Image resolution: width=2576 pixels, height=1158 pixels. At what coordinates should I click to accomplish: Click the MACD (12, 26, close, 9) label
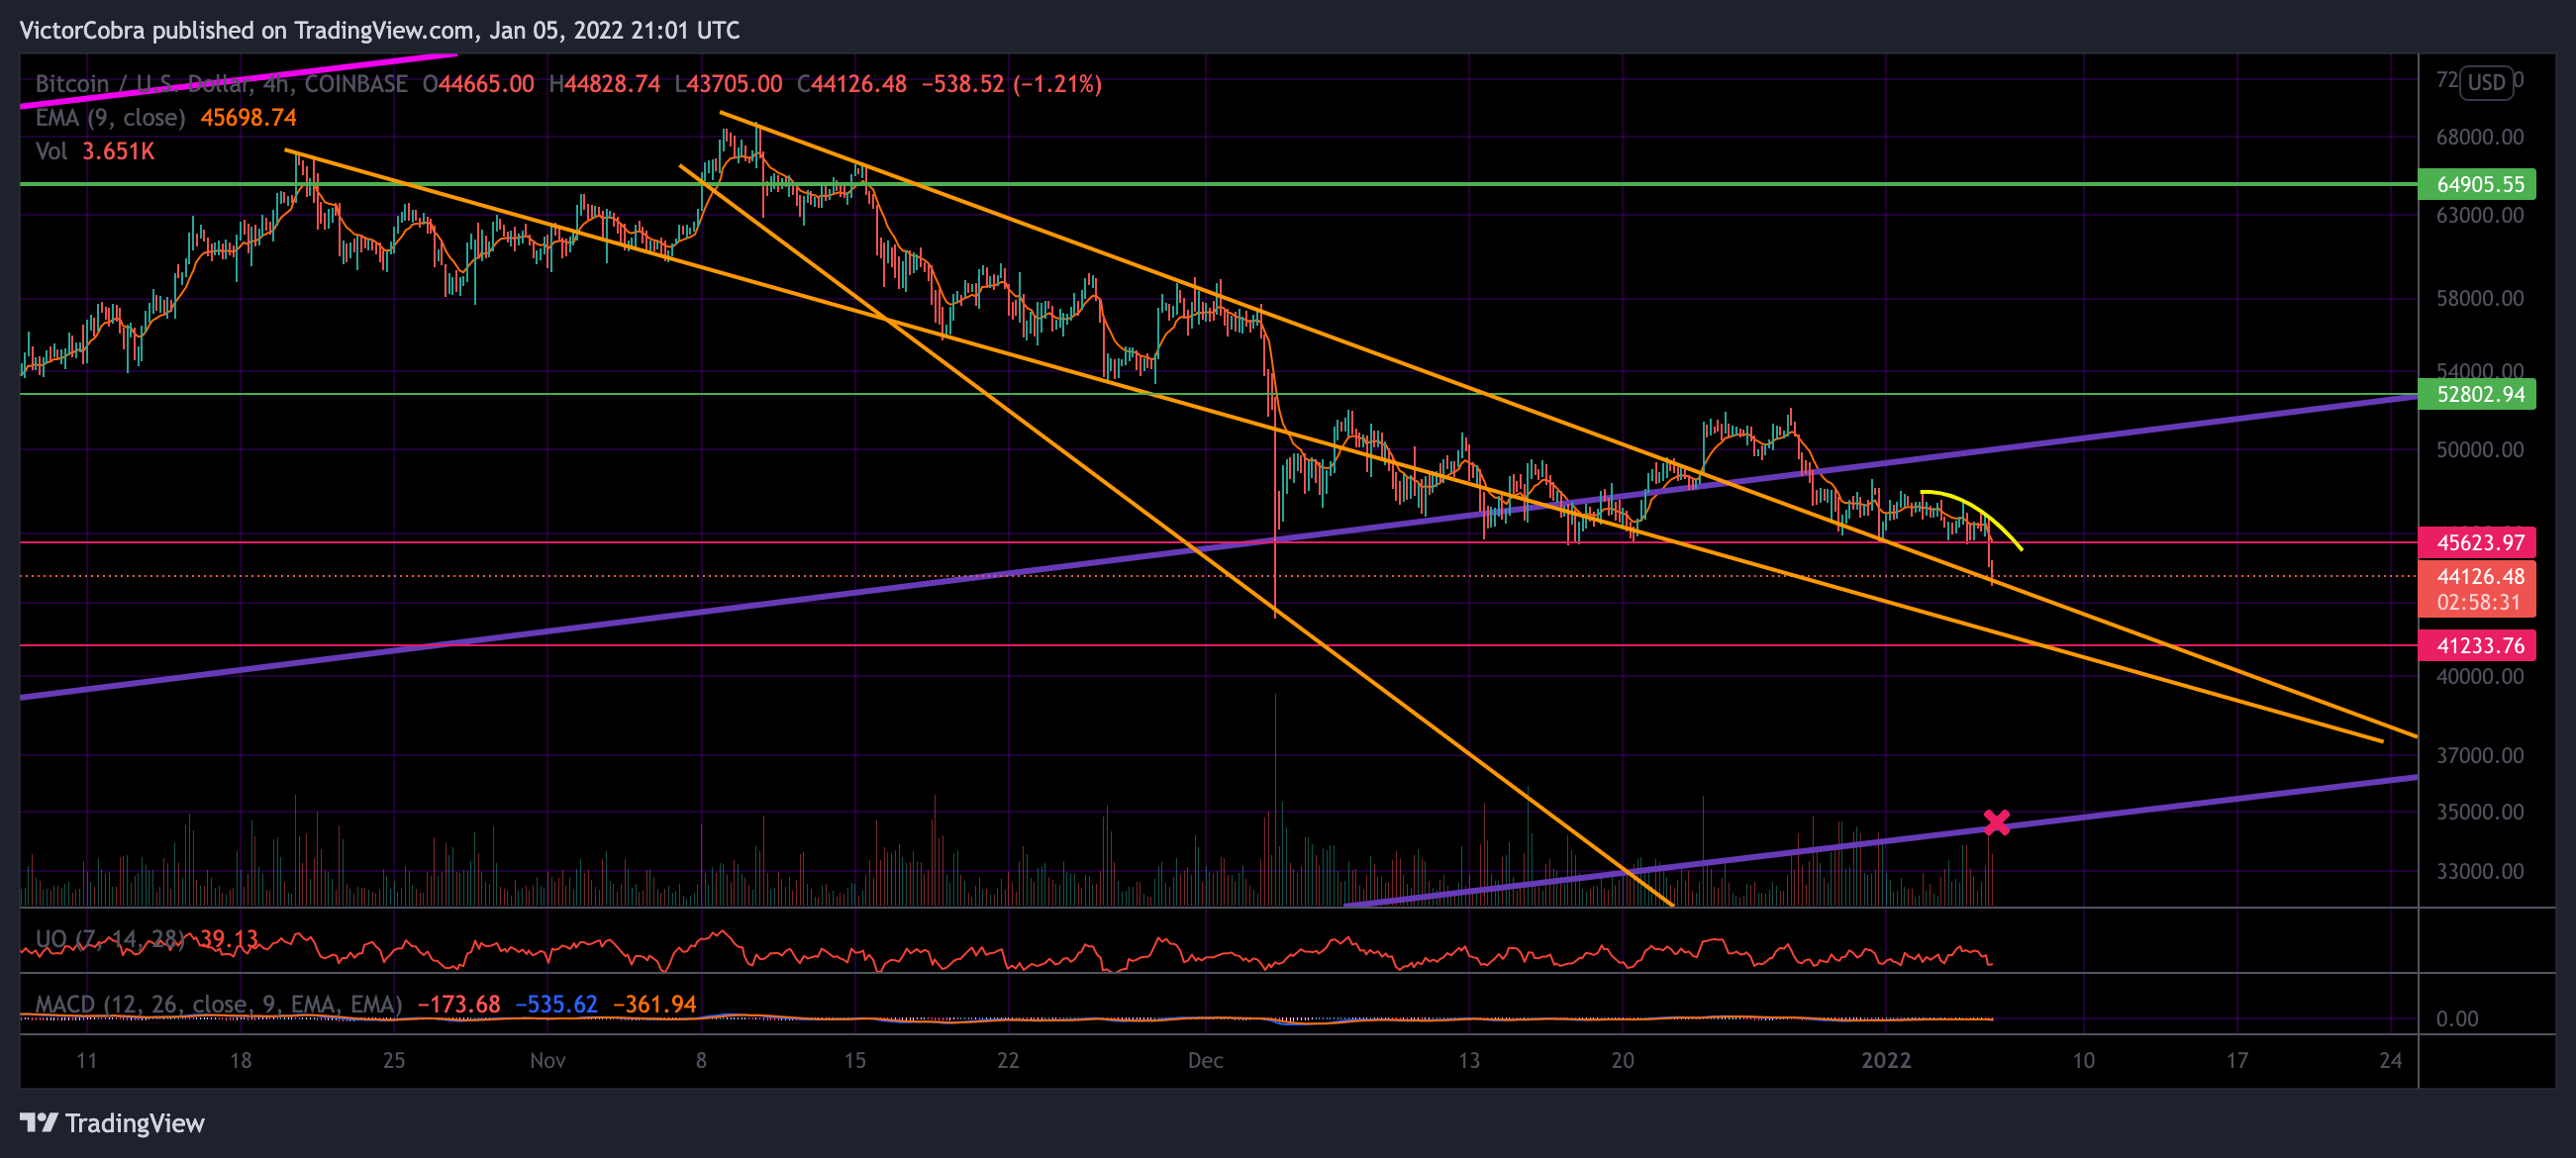pos(219,1004)
